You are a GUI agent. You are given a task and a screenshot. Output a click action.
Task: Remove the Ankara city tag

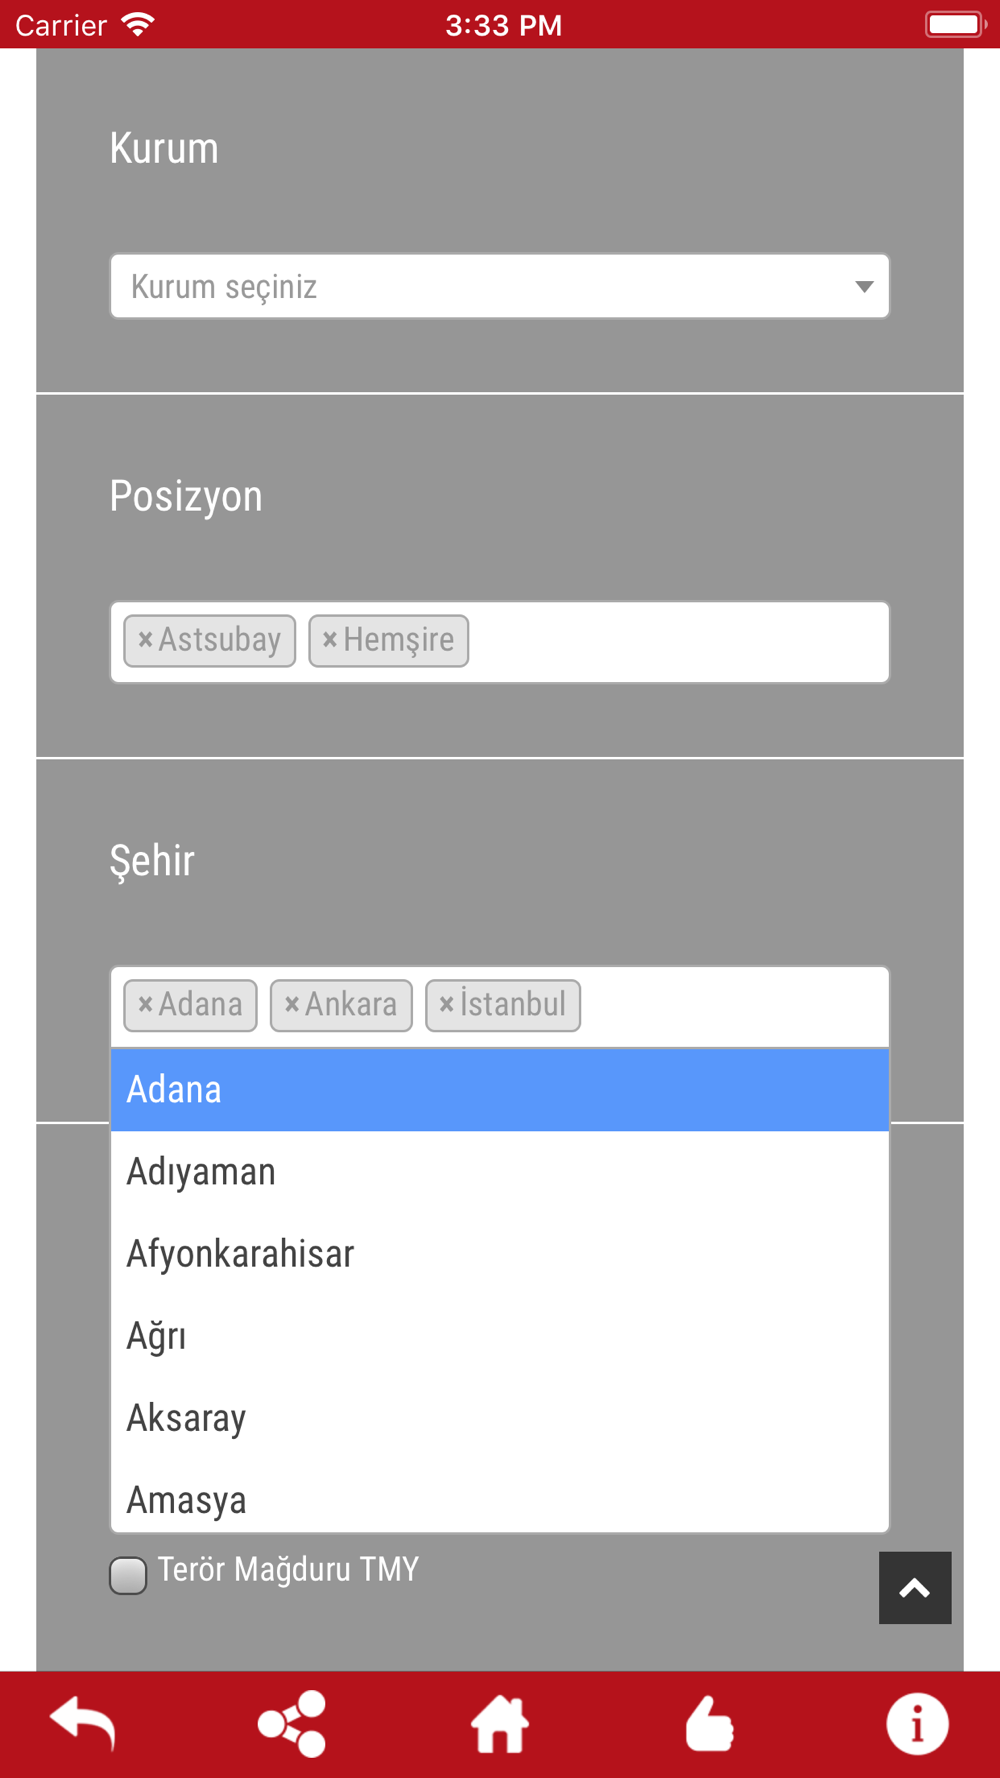[292, 1004]
